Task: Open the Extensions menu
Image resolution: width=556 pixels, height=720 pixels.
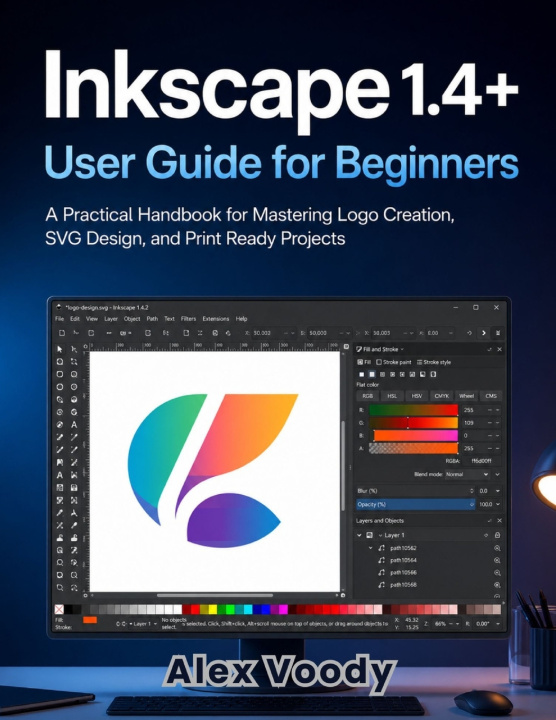Action: 216,319
